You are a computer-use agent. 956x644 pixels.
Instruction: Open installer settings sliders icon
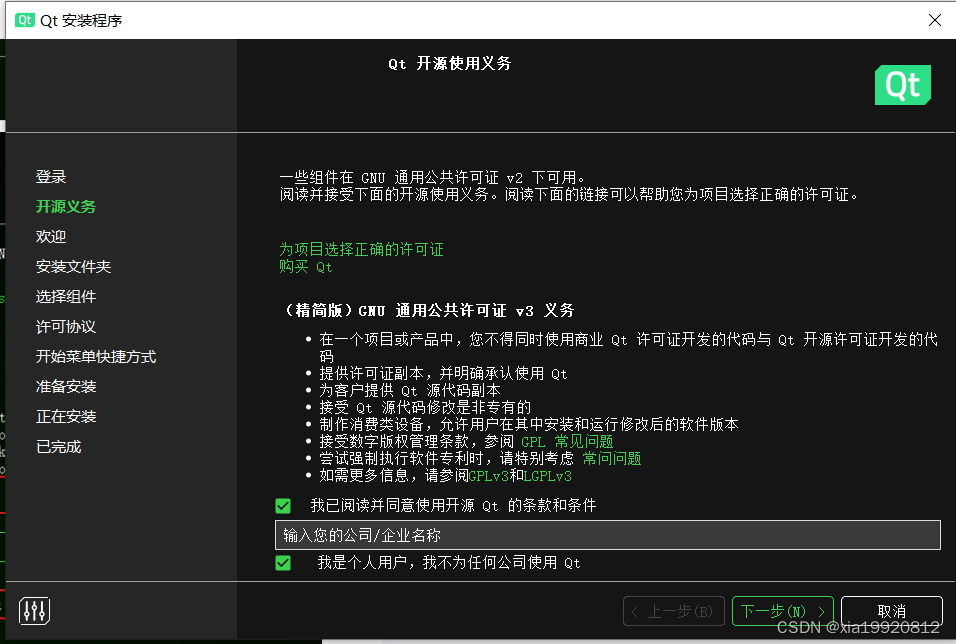coord(34,610)
